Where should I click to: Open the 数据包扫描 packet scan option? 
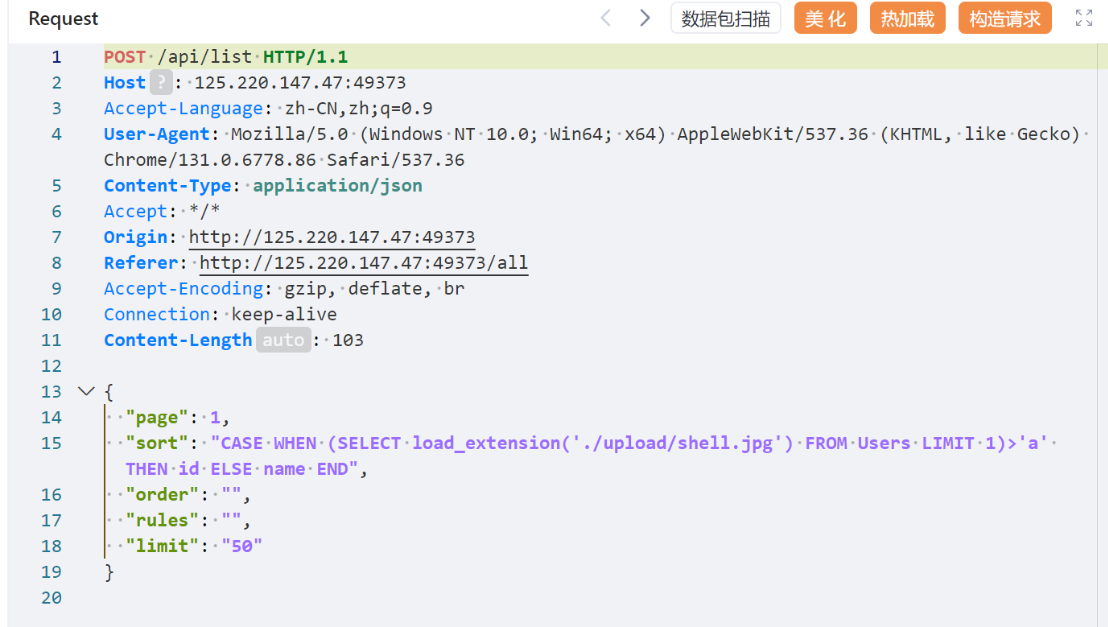726,18
